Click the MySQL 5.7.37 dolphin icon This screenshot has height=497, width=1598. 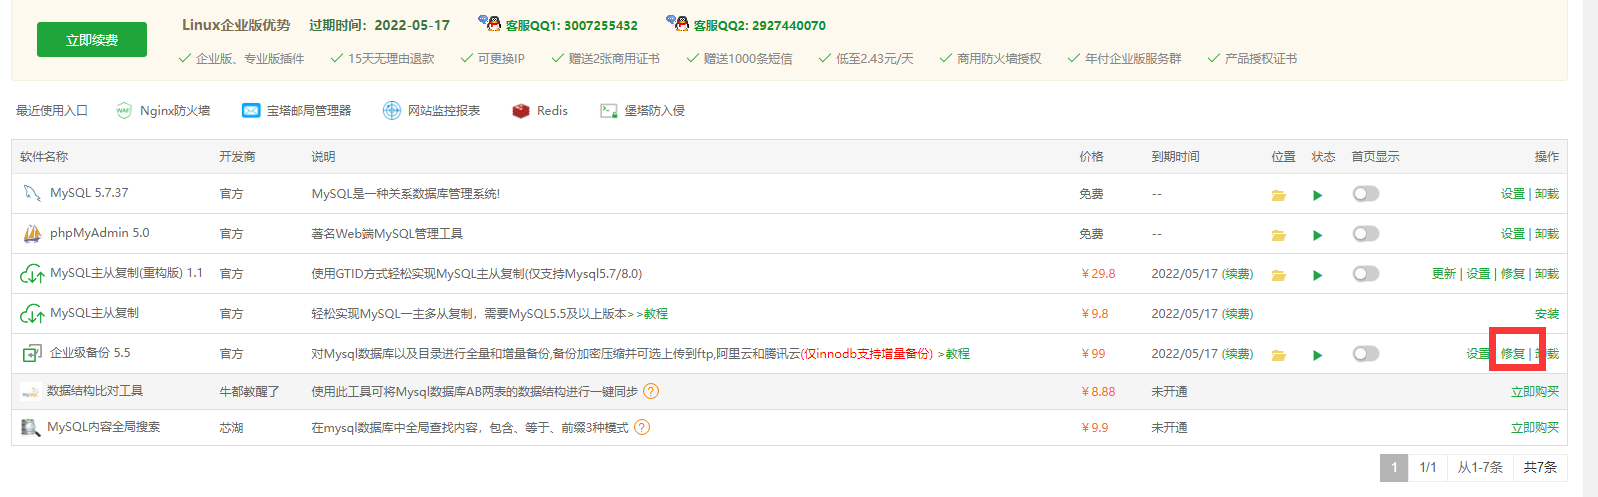(x=32, y=193)
